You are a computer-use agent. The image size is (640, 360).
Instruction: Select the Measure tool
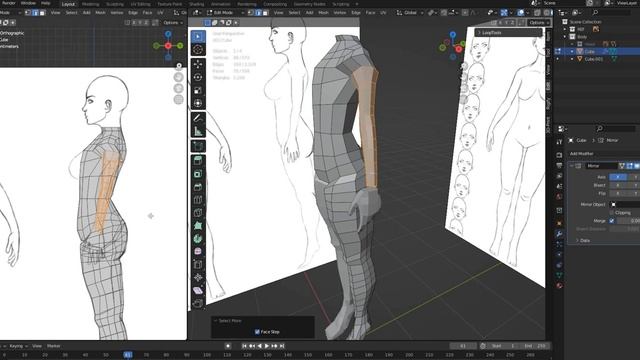coord(198,131)
